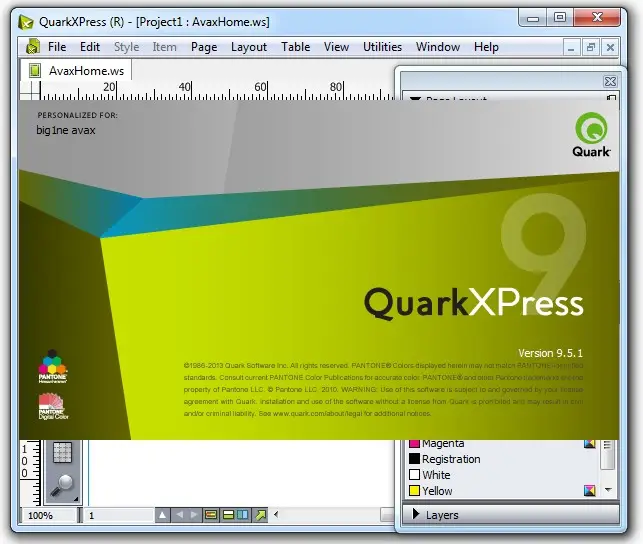The image size is (643, 544).
Task: Close the floating palette panel
Action: tap(610, 81)
